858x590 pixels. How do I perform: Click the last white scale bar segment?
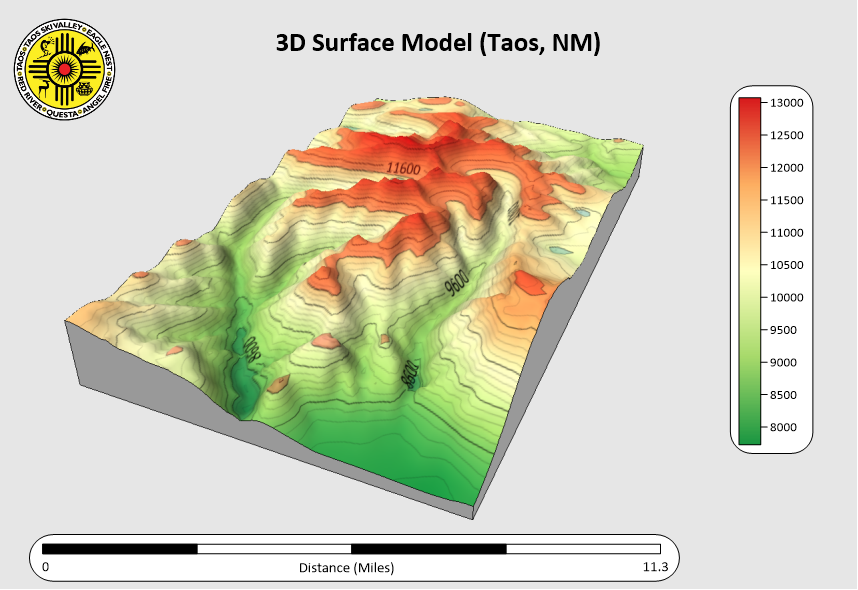tap(583, 549)
